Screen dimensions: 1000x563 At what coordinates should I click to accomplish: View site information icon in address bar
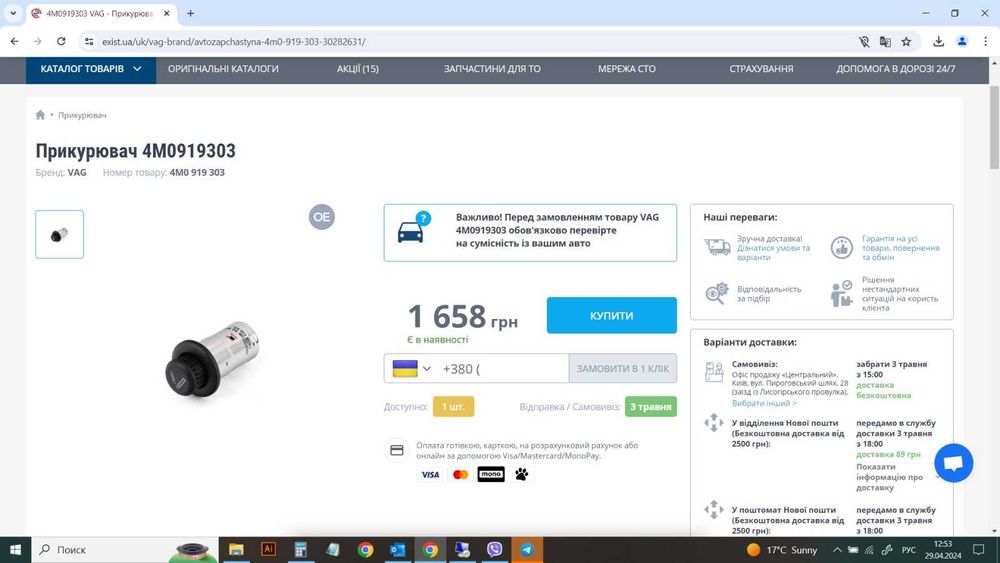(x=89, y=41)
